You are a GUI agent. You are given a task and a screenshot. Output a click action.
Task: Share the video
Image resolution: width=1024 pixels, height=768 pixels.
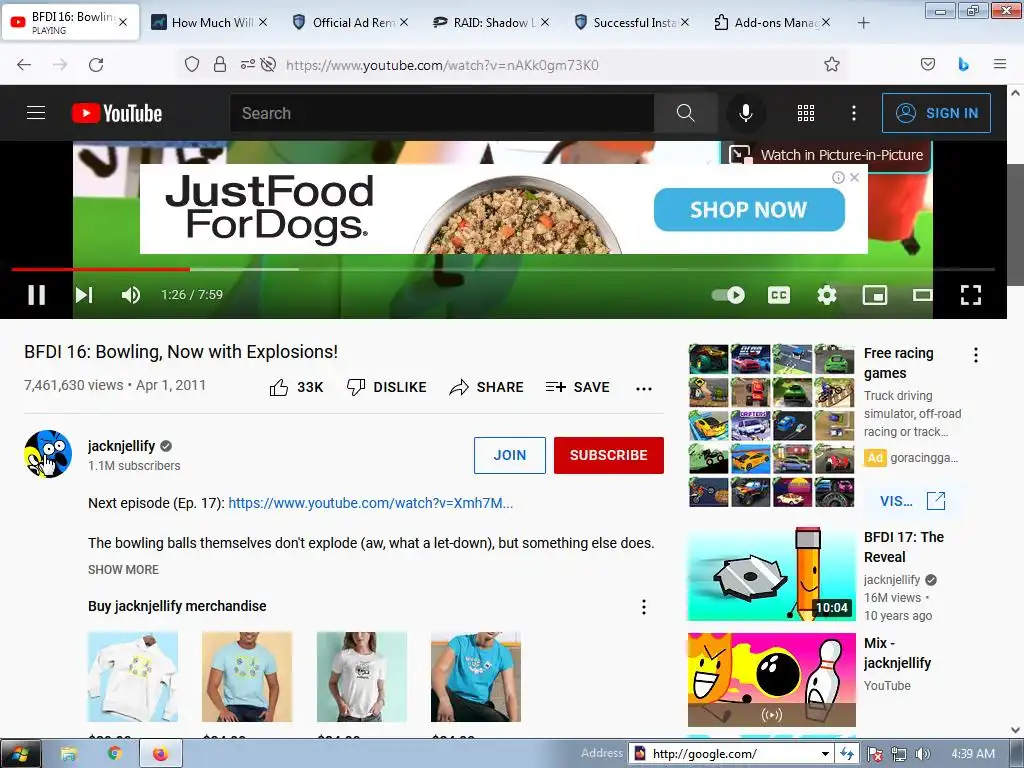pyautogui.click(x=487, y=387)
